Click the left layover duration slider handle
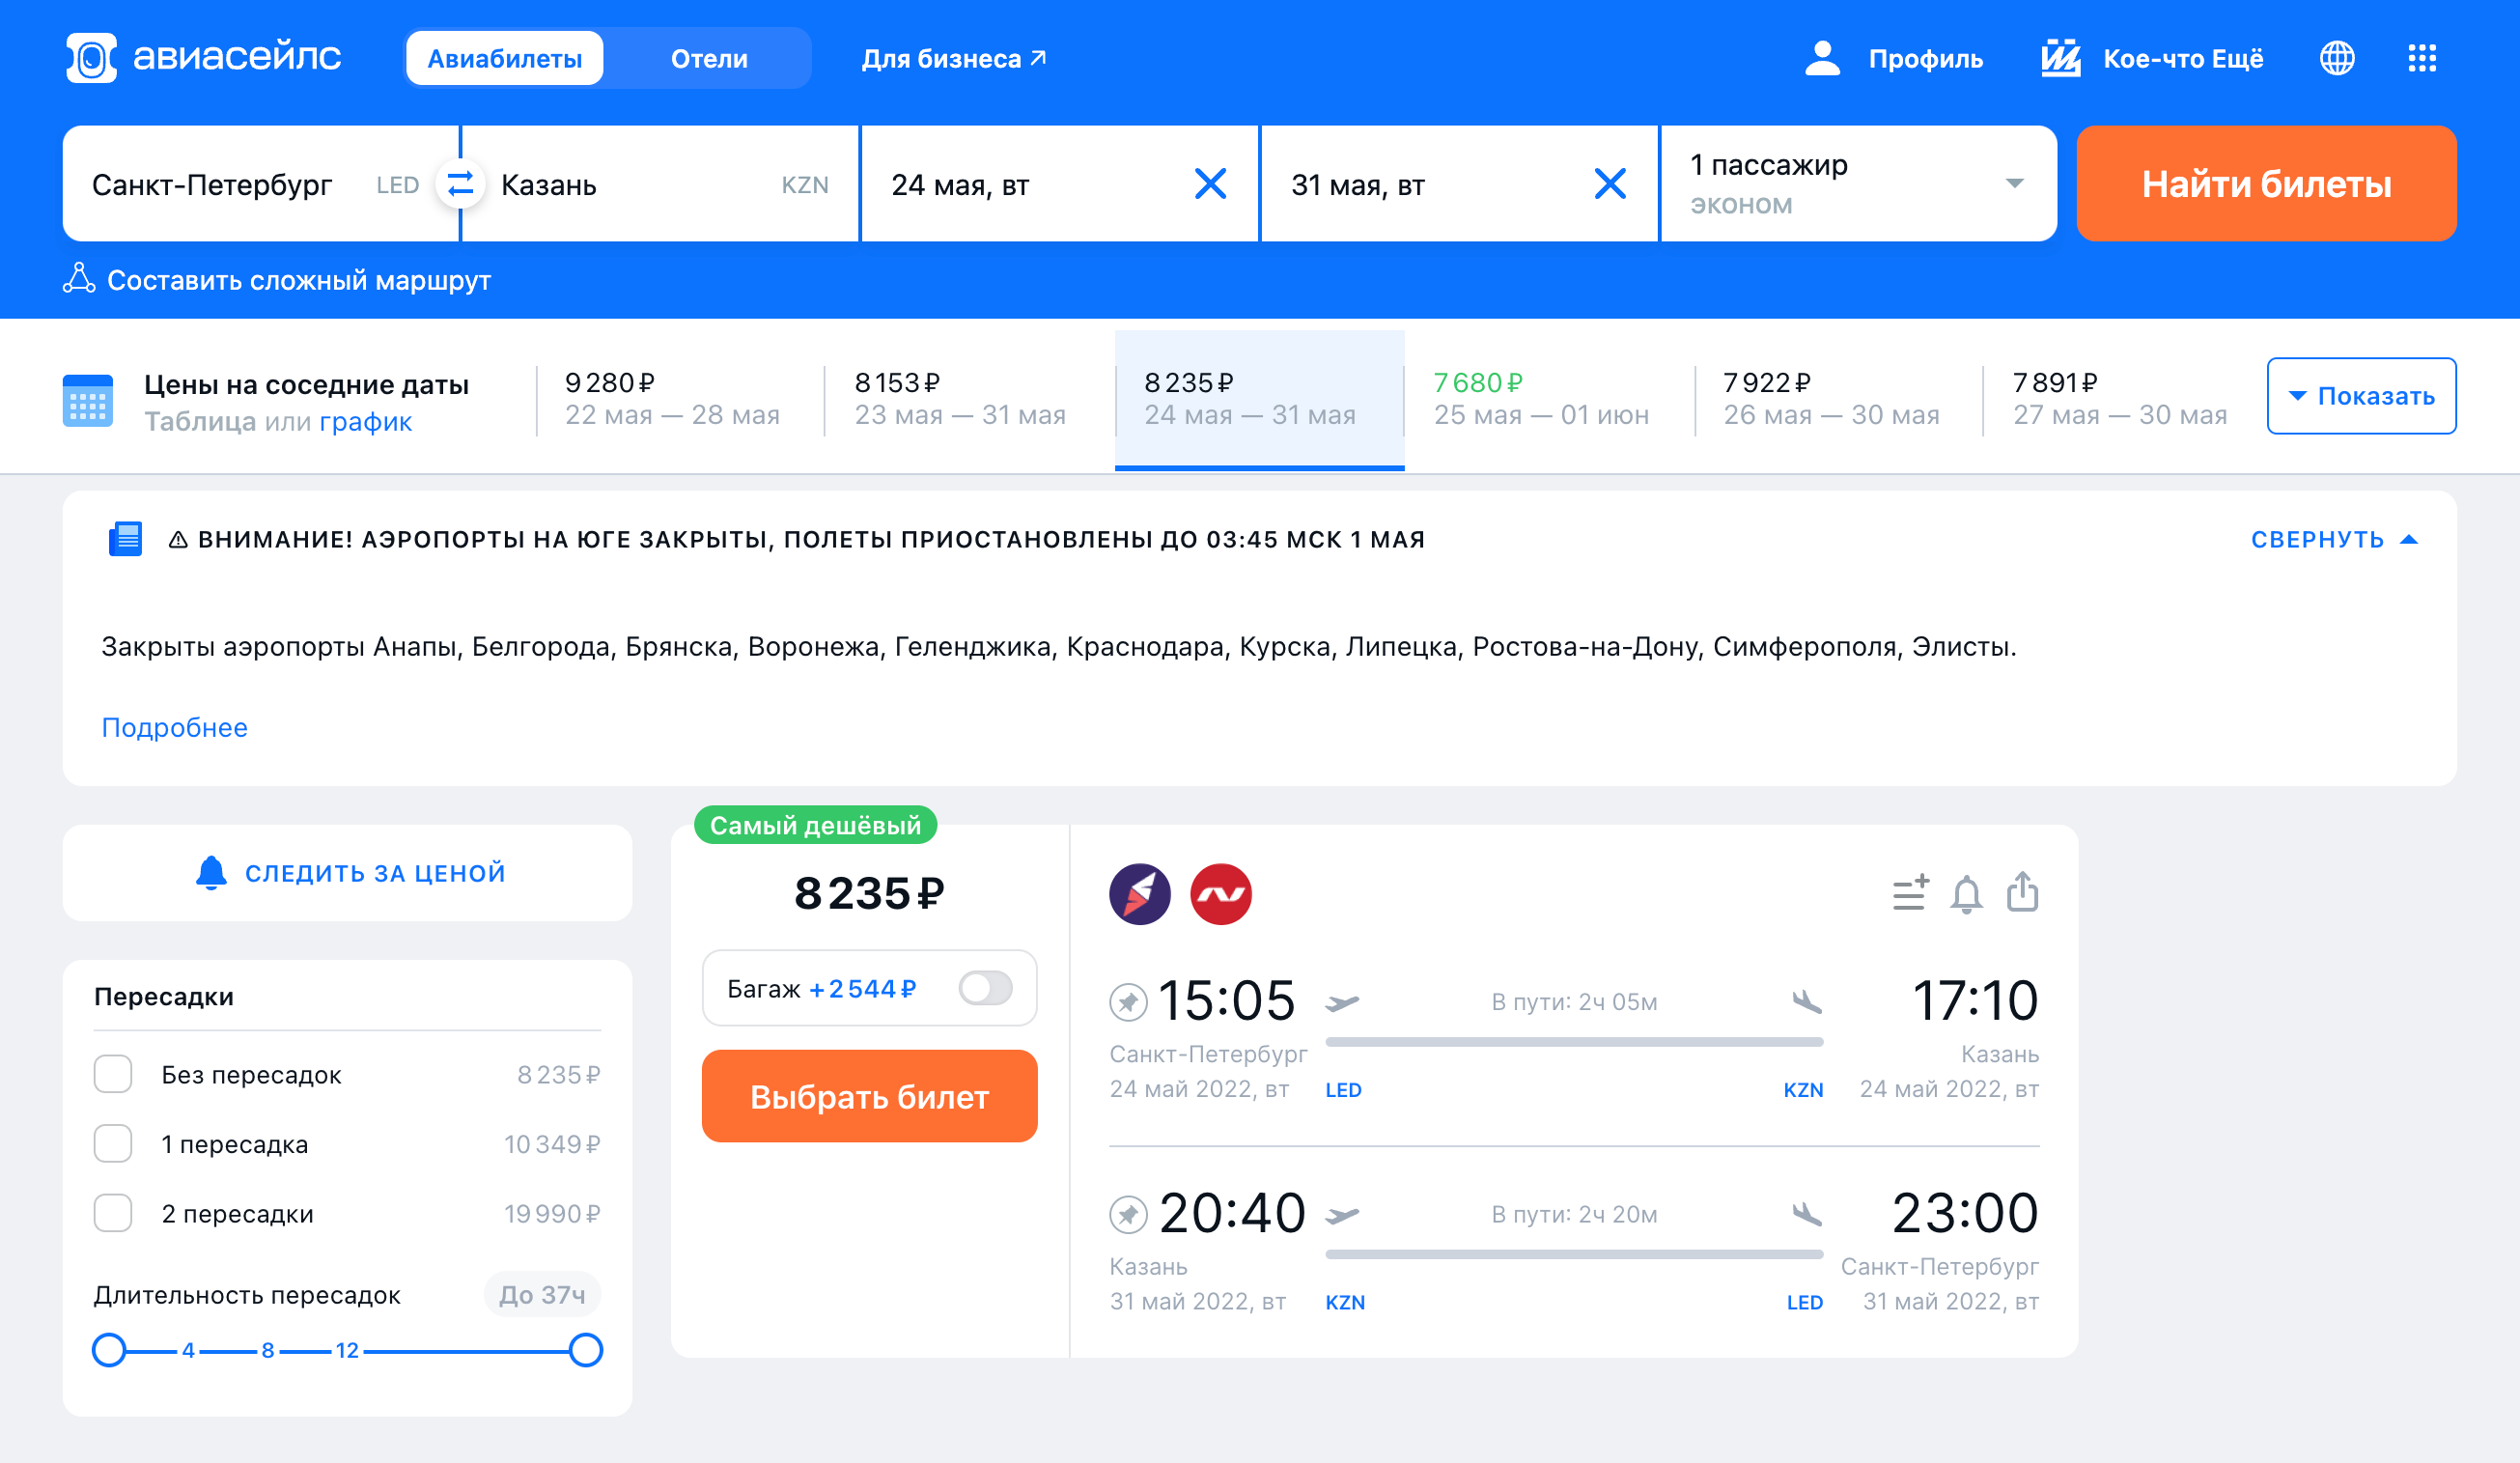Screen dimensions: 2520x1463 109,1350
